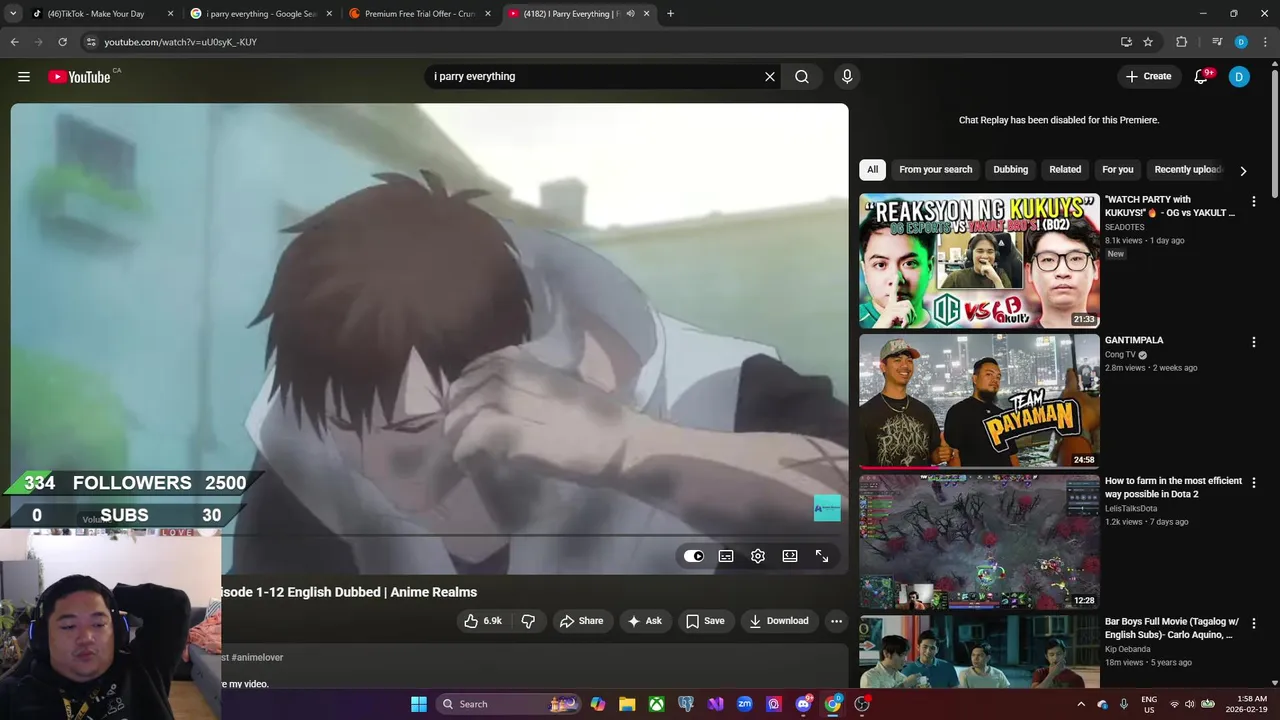Open options for How to farm Dota 2 video
This screenshot has height=720, width=1280.
(1254, 483)
